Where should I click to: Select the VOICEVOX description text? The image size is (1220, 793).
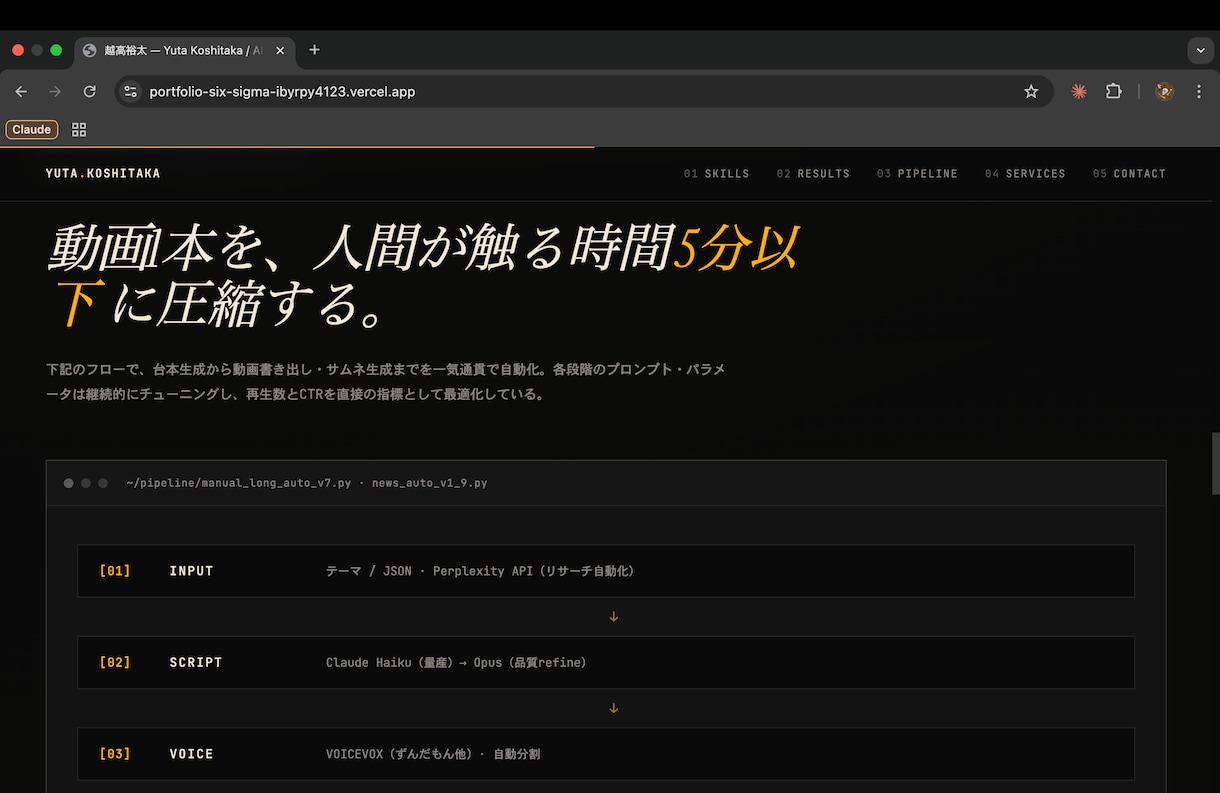[433, 754]
